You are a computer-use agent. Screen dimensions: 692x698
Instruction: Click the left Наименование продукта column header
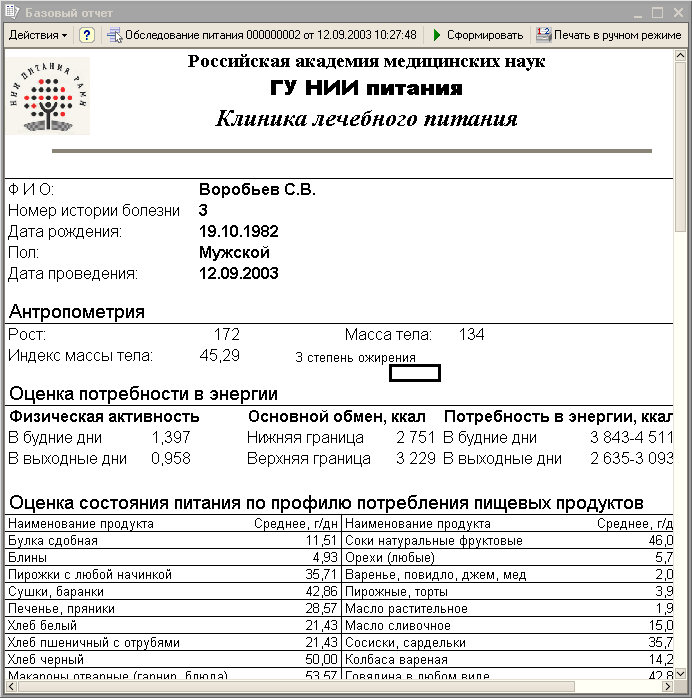click(x=81, y=524)
